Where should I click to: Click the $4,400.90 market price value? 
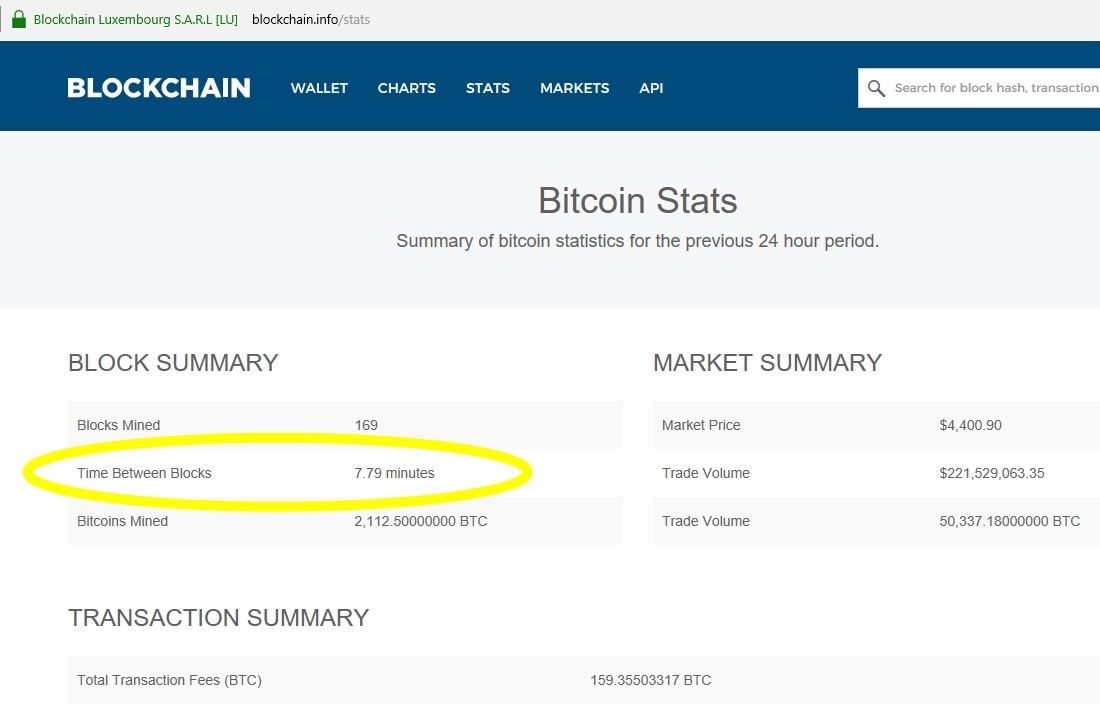click(x=970, y=425)
